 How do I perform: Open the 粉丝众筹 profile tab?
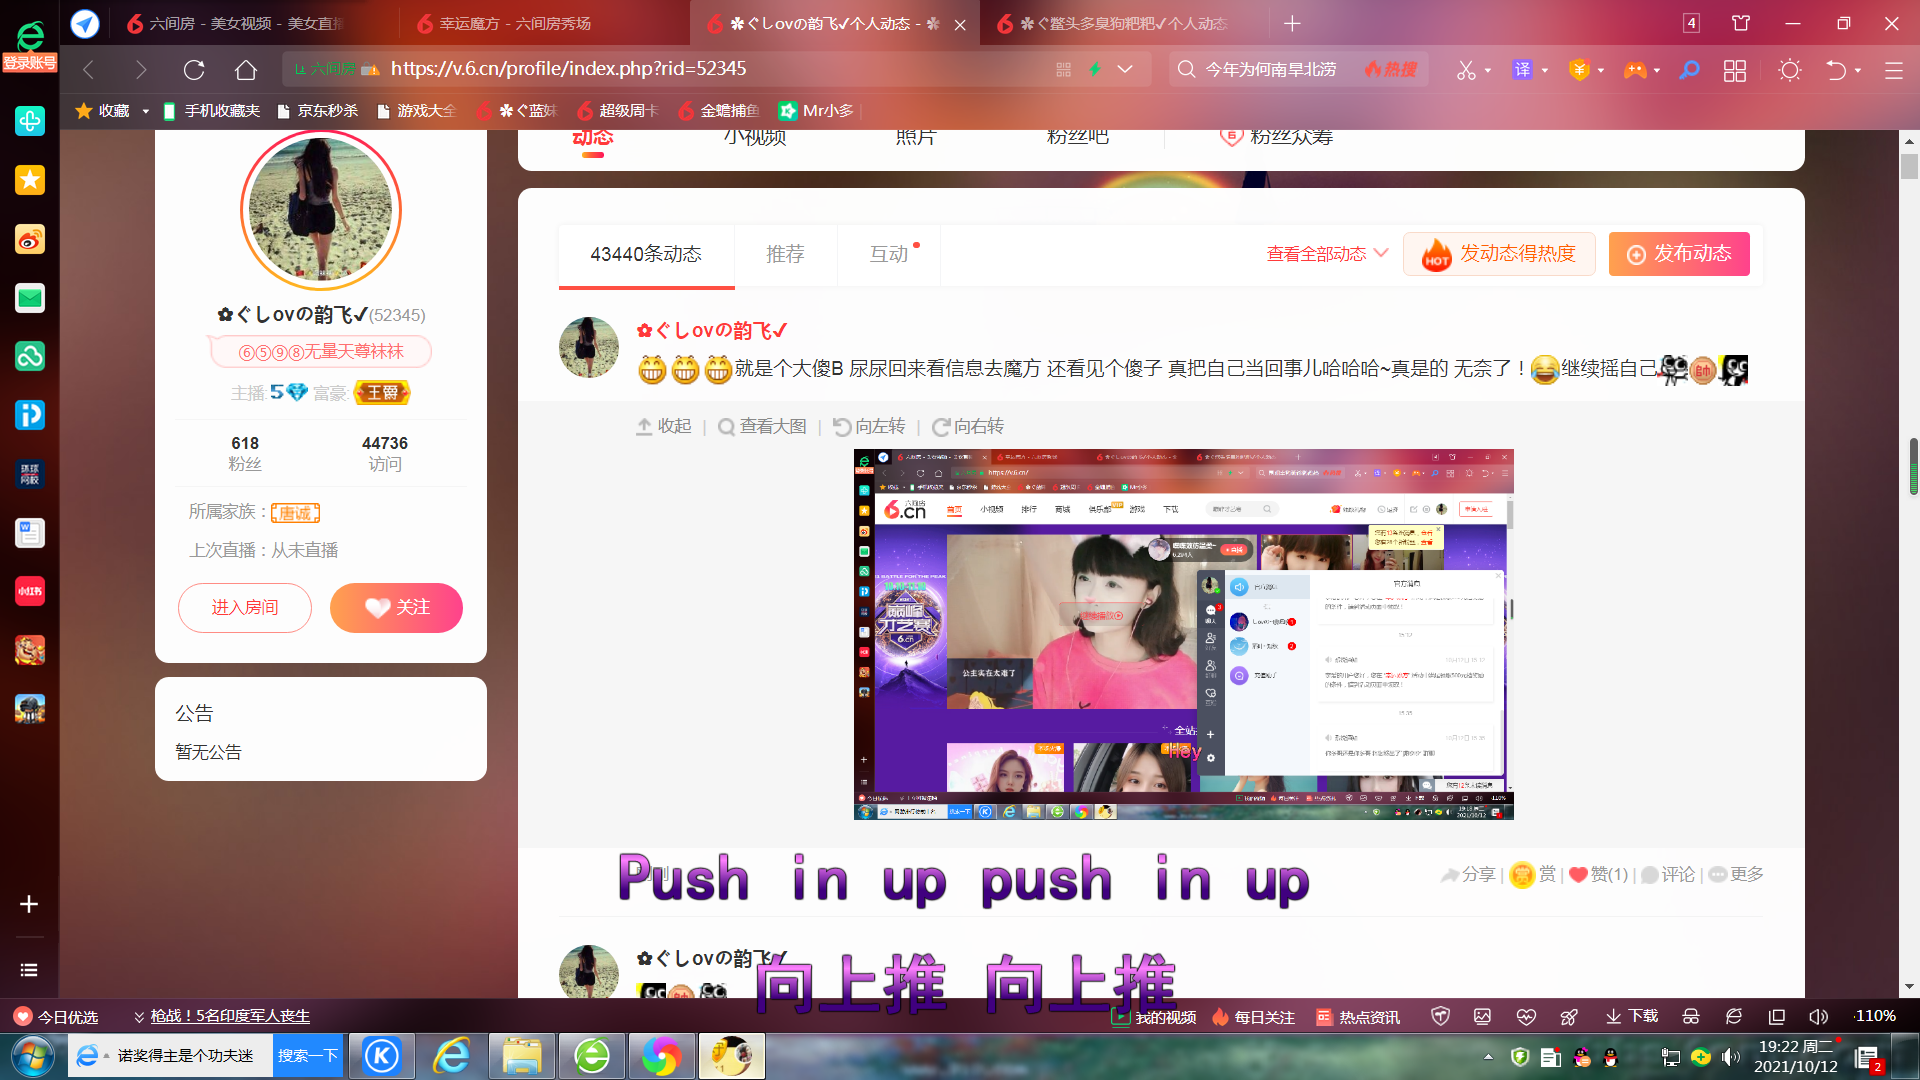click(x=1277, y=137)
